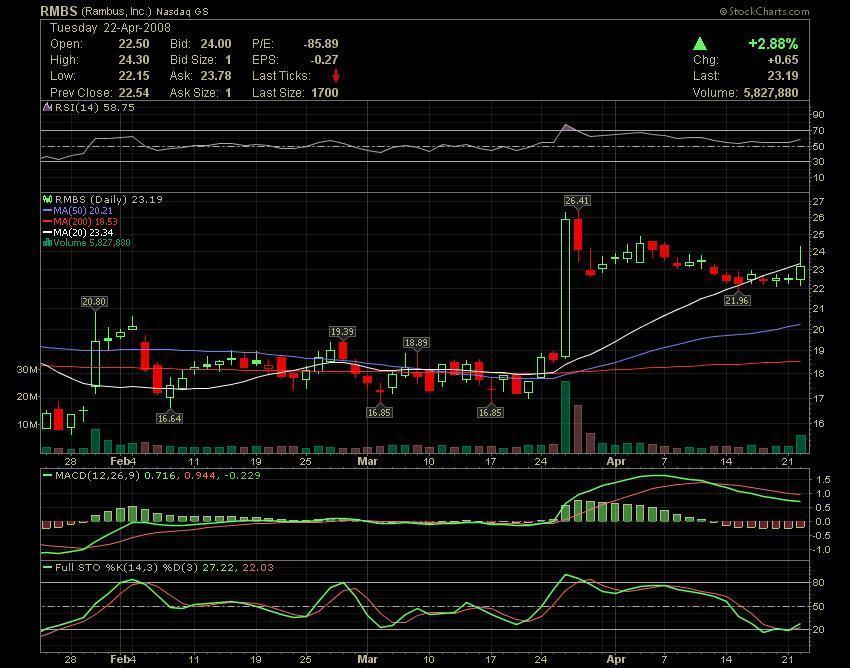This screenshot has width=850, height=668.
Task: Click the High value 24.30
Action: click(x=133, y=60)
